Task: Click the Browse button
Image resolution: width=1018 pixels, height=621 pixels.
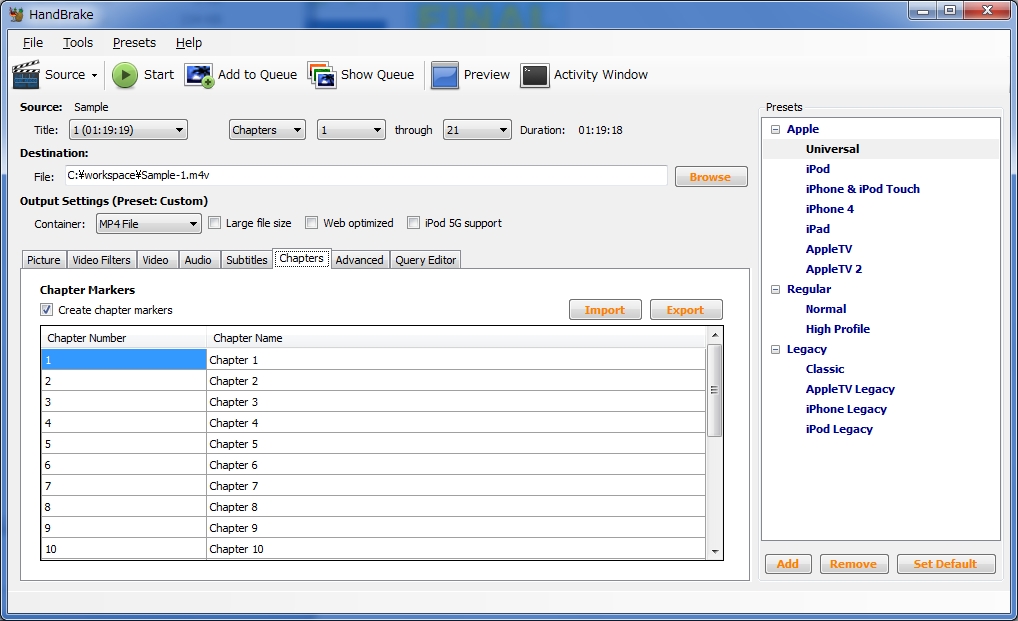Action: click(710, 177)
